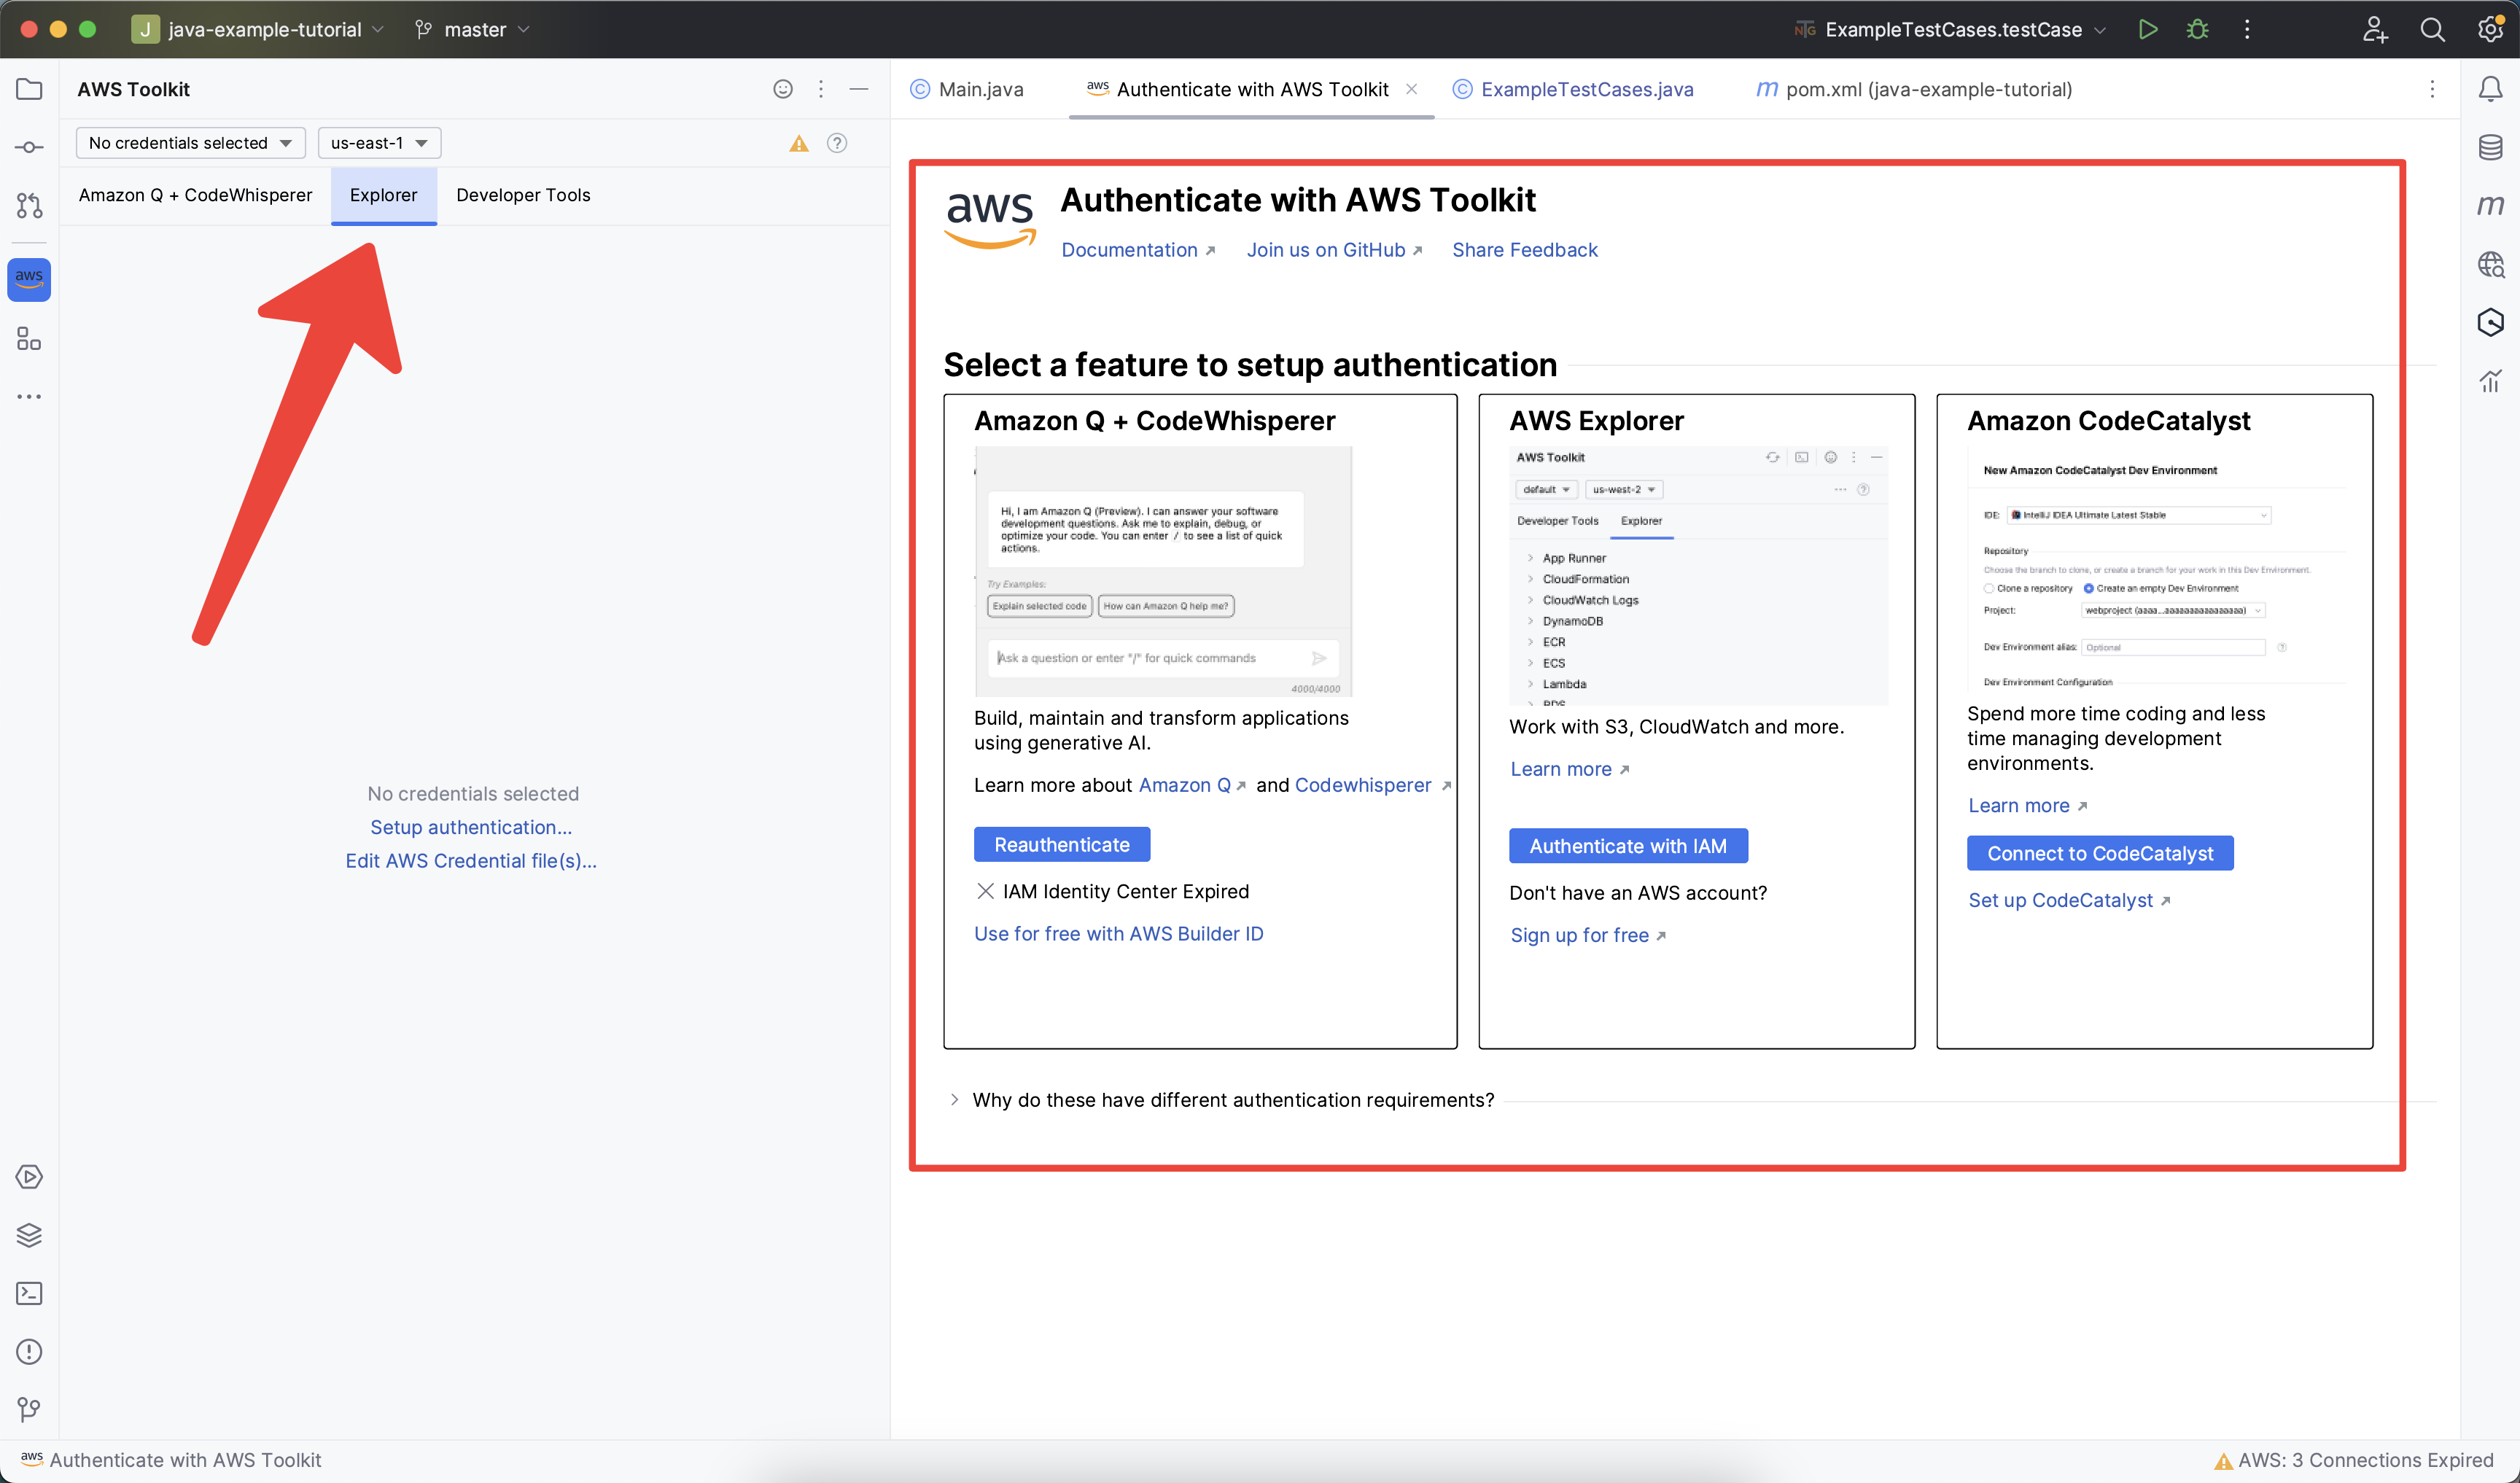Image resolution: width=2520 pixels, height=1483 pixels.
Task: Open the 'No credentials selected' dropdown
Action: (x=191, y=143)
